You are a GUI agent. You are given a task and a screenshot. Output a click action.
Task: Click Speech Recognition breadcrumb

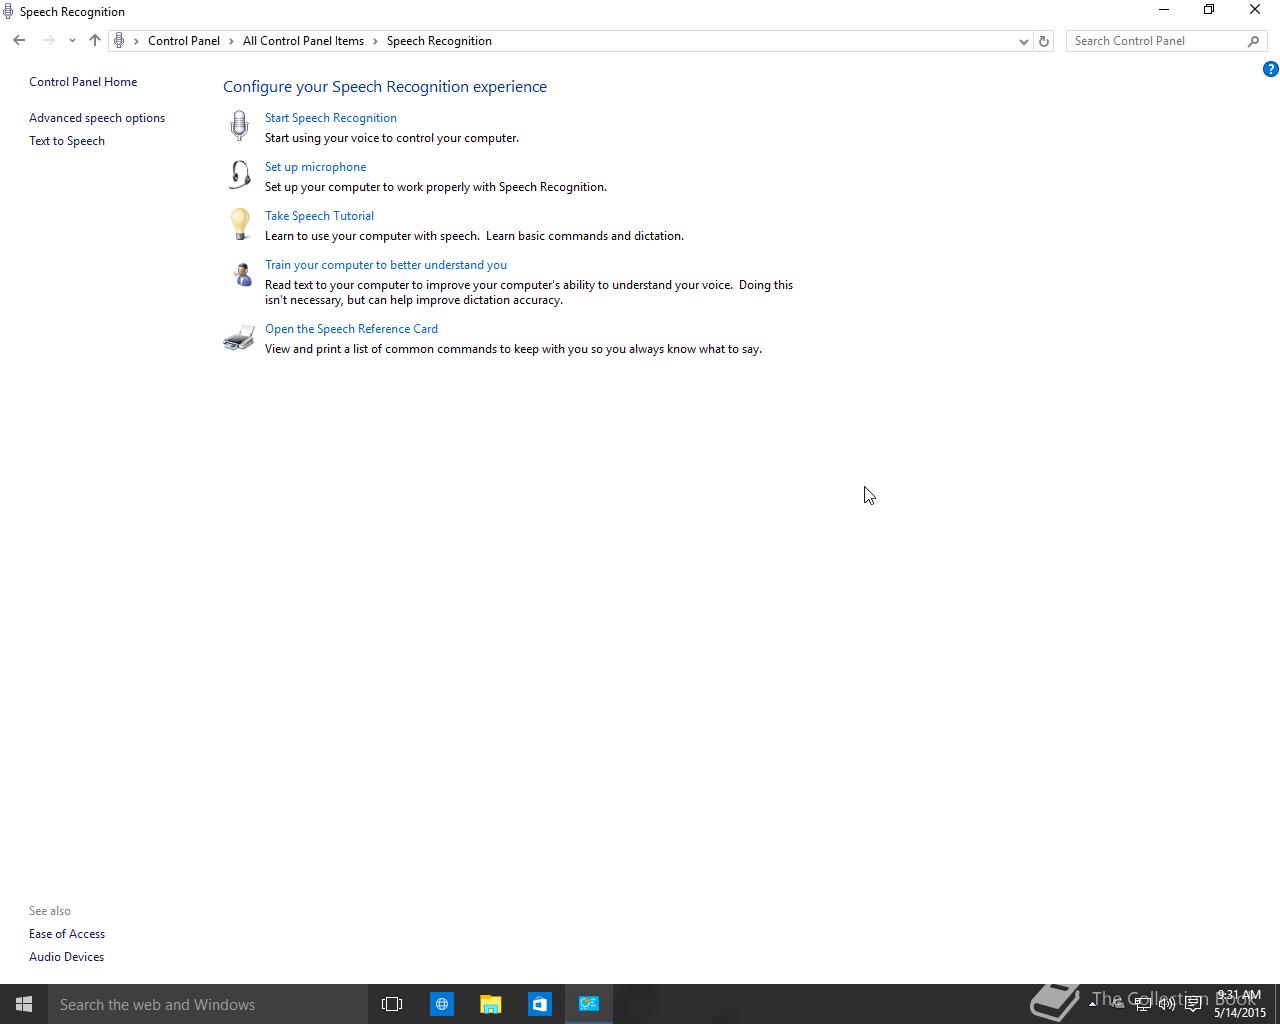pos(439,41)
